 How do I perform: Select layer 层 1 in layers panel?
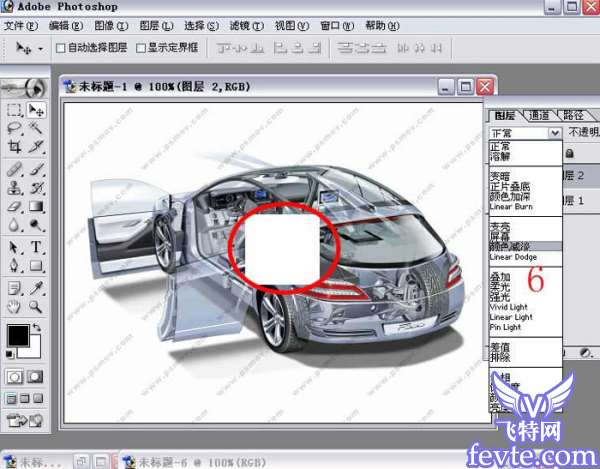[x=582, y=200]
